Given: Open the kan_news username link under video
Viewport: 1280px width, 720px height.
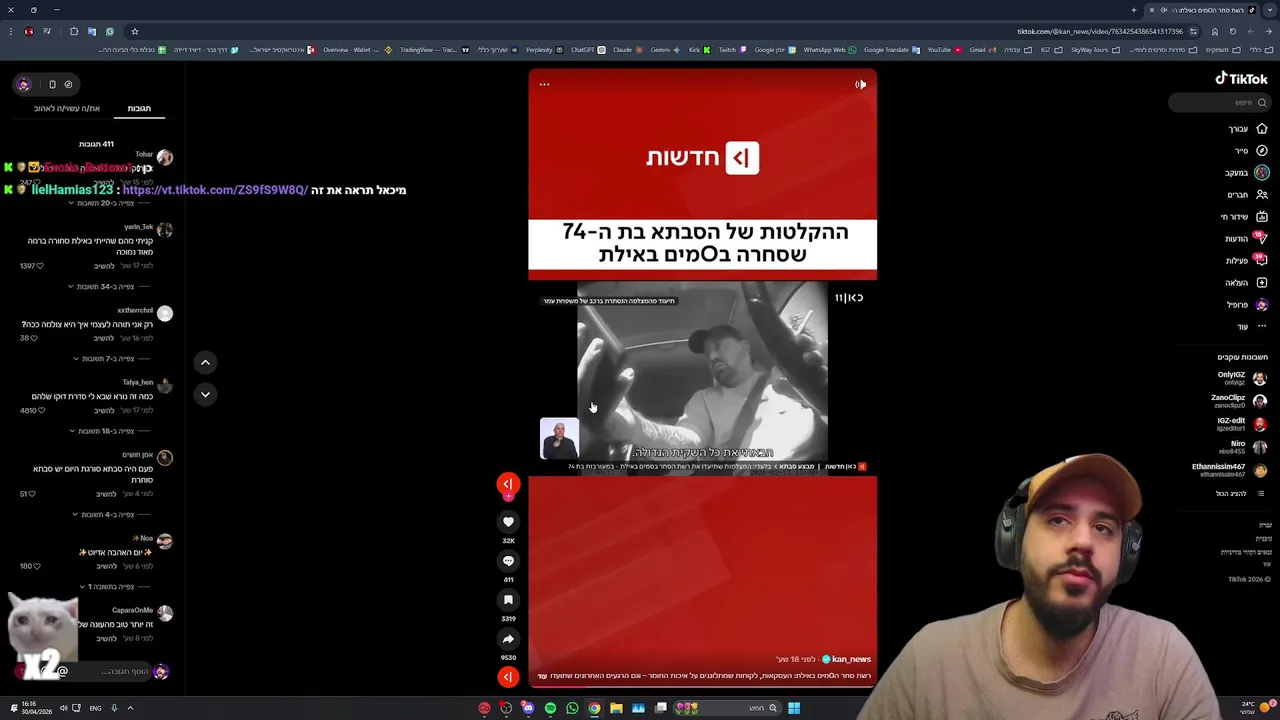Looking at the screenshot, I should [x=851, y=659].
